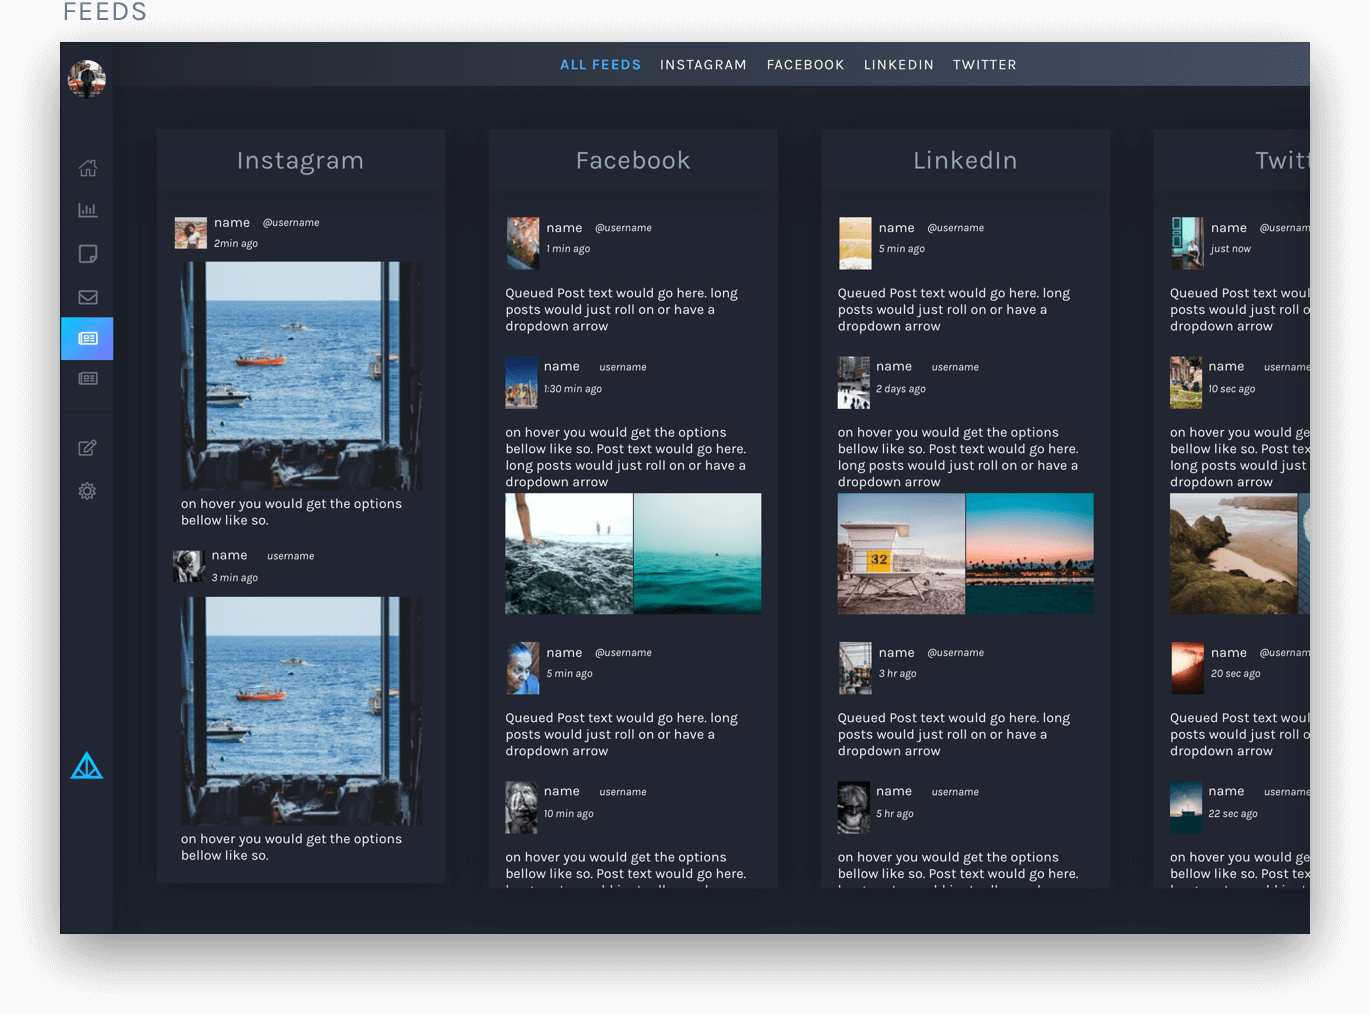The width and height of the screenshot is (1370, 1014).
Task: Click the '10 min ago' timestamp in Facebook column
Action: click(569, 814)
